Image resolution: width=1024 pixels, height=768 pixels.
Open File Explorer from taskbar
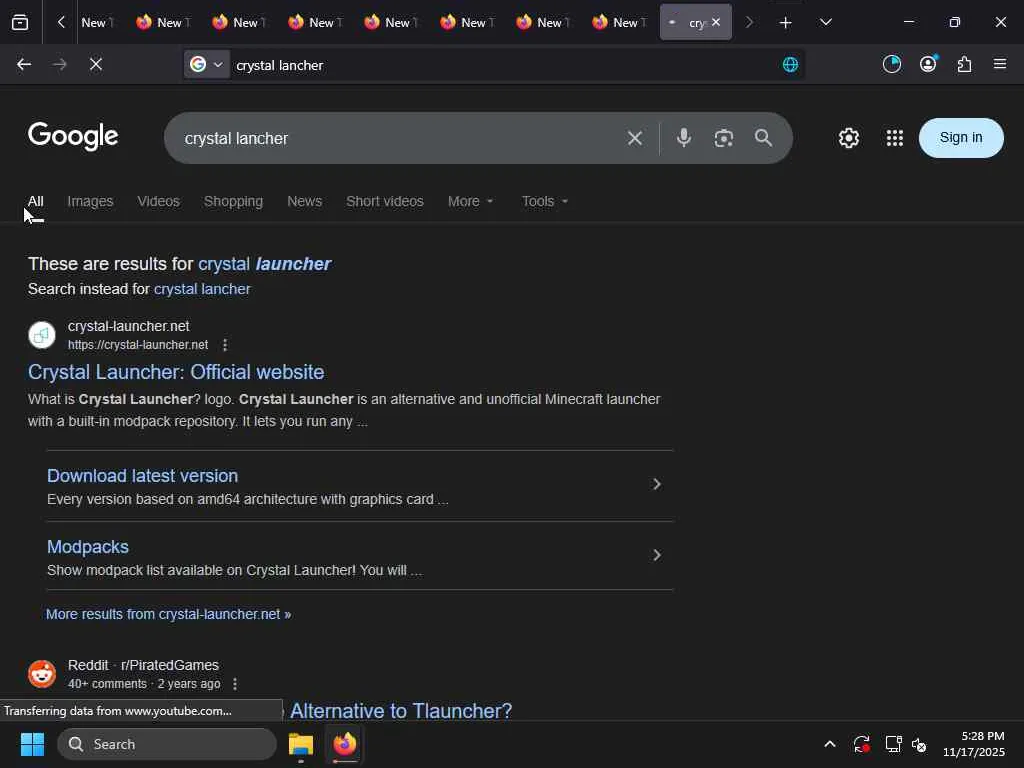[301, 744]
